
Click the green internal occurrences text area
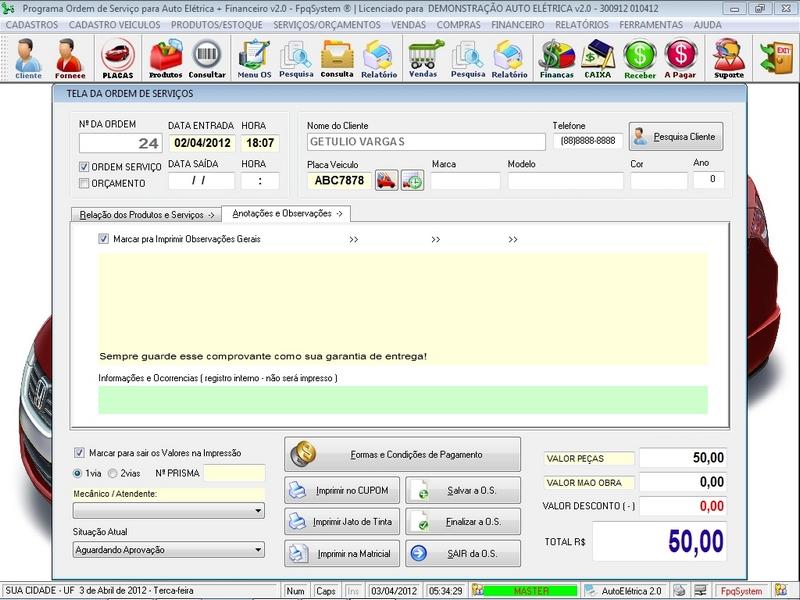[403, 399]
